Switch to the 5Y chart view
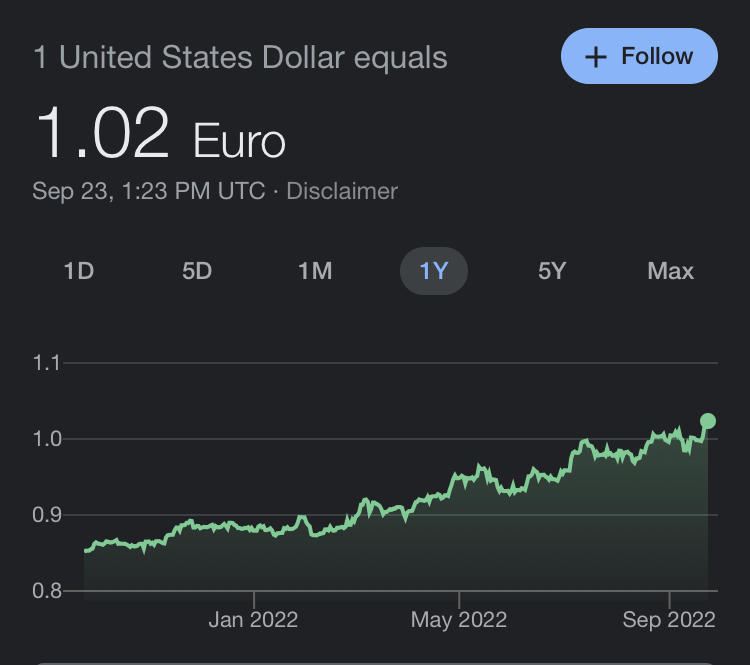Viewport: 750px width, 665px height. (552, 271)
